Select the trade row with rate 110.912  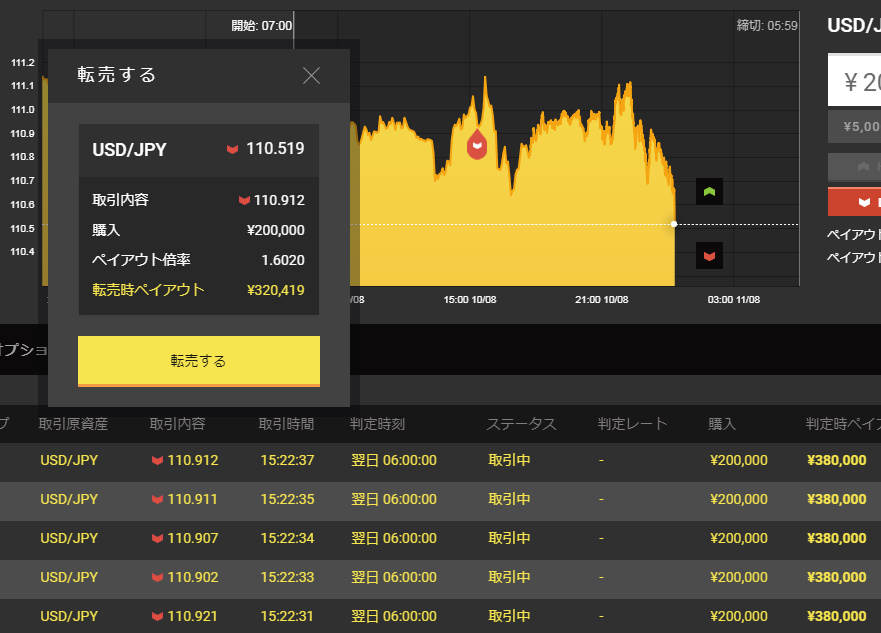(440, 461)
